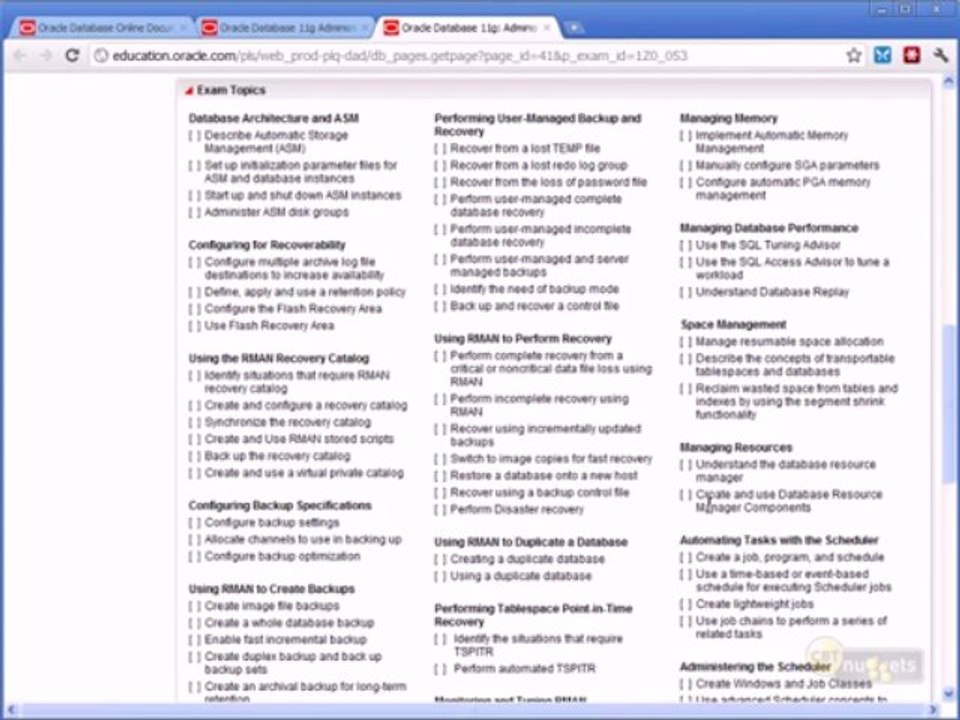Click the text Back up and recover a control file

coord(534,306)
